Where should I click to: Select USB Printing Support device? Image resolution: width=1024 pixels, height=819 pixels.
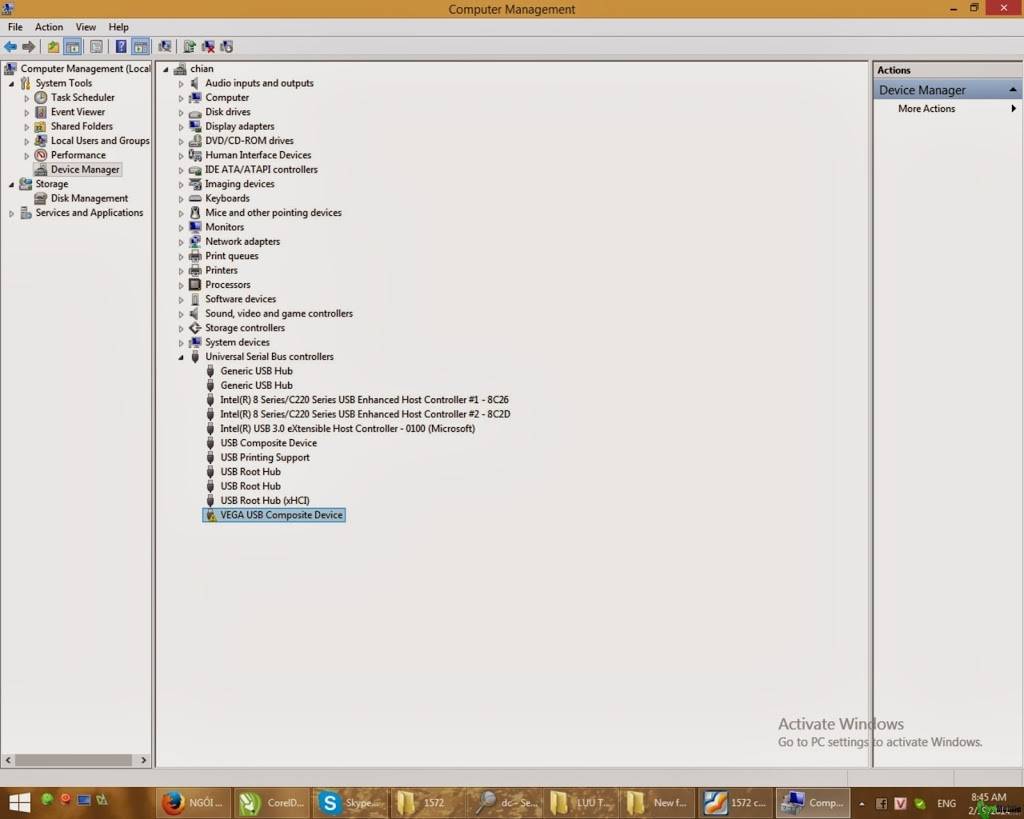click(264, 457)
